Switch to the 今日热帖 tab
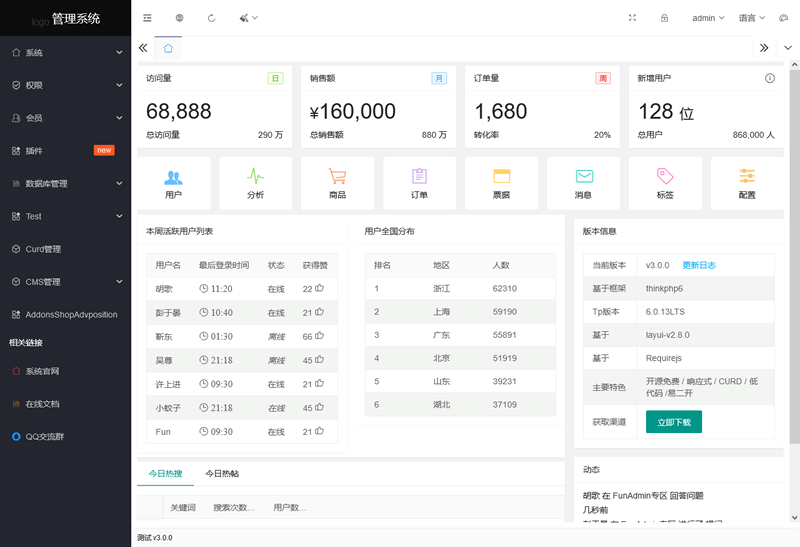The width and height of the screenshot is (800, 547). (222, 473)
